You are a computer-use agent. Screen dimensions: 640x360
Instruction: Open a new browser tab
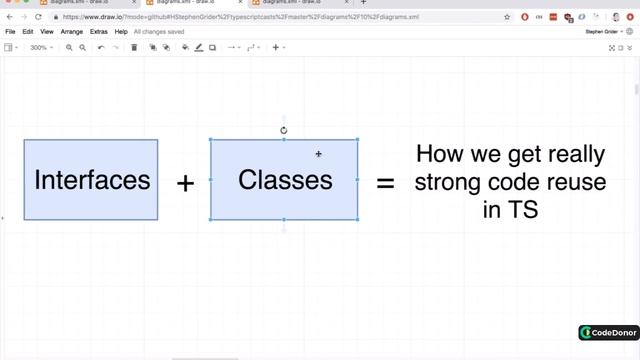[x=363, y=2]
